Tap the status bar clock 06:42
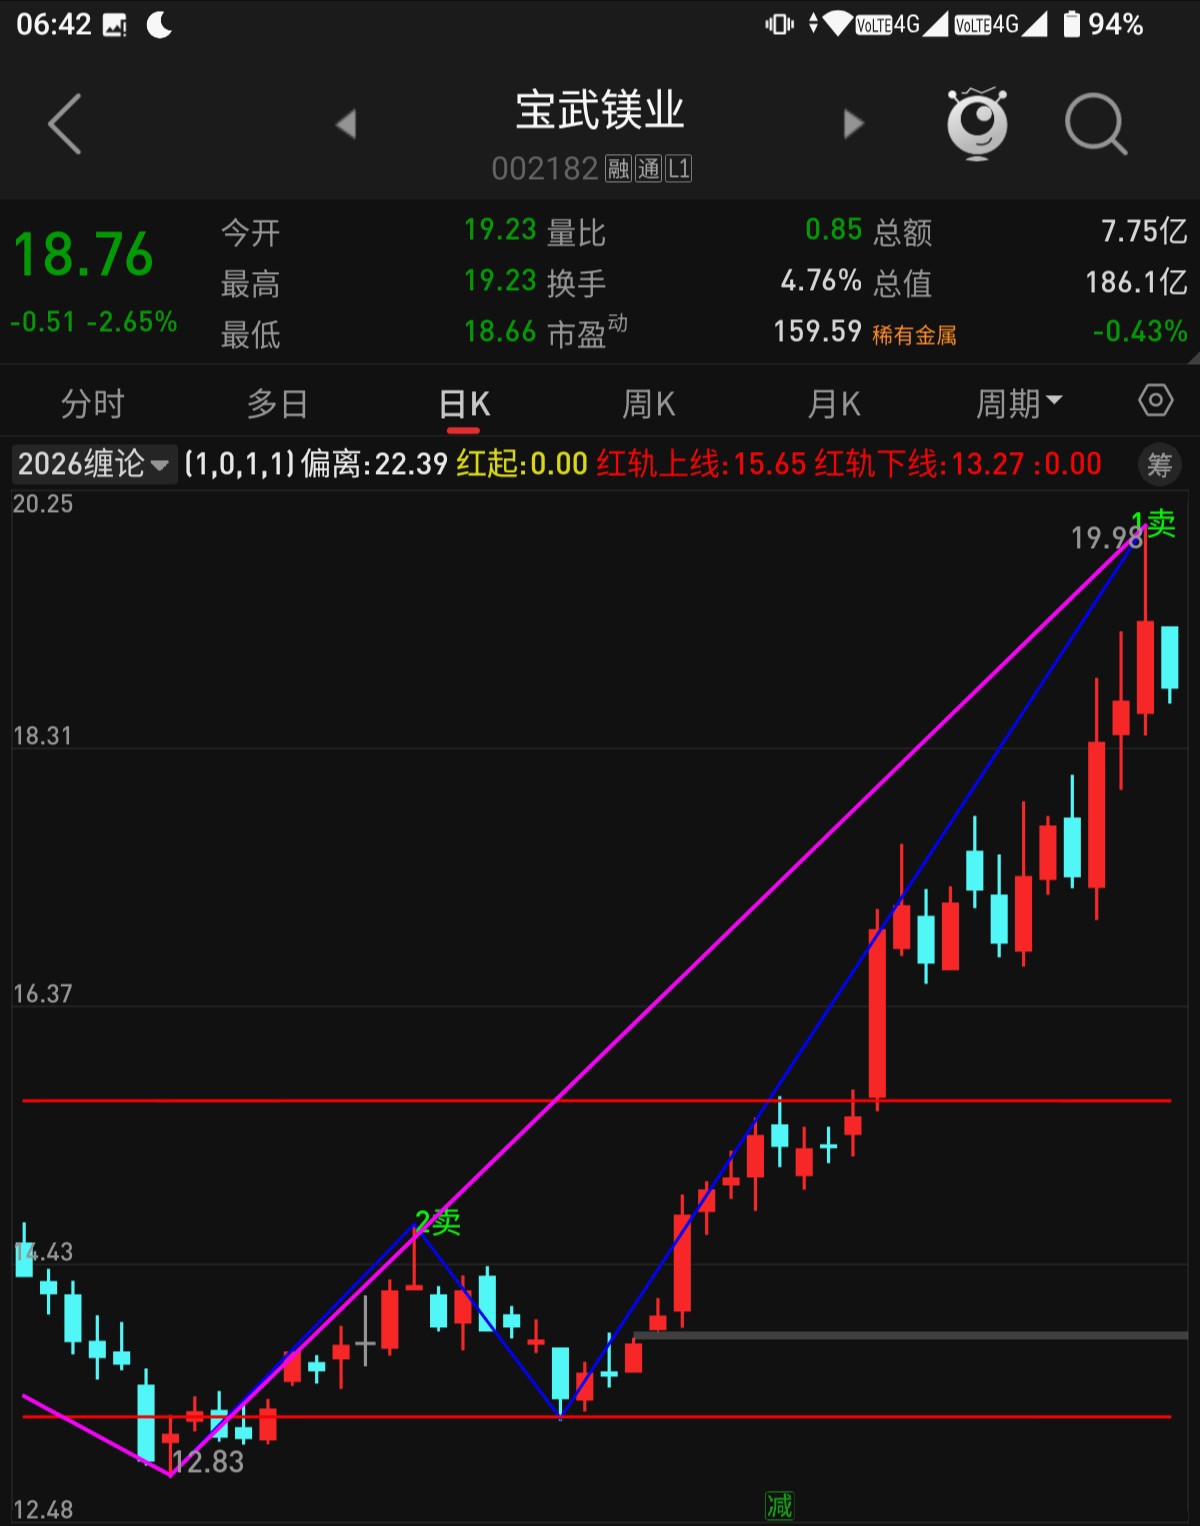 point(54,24)
